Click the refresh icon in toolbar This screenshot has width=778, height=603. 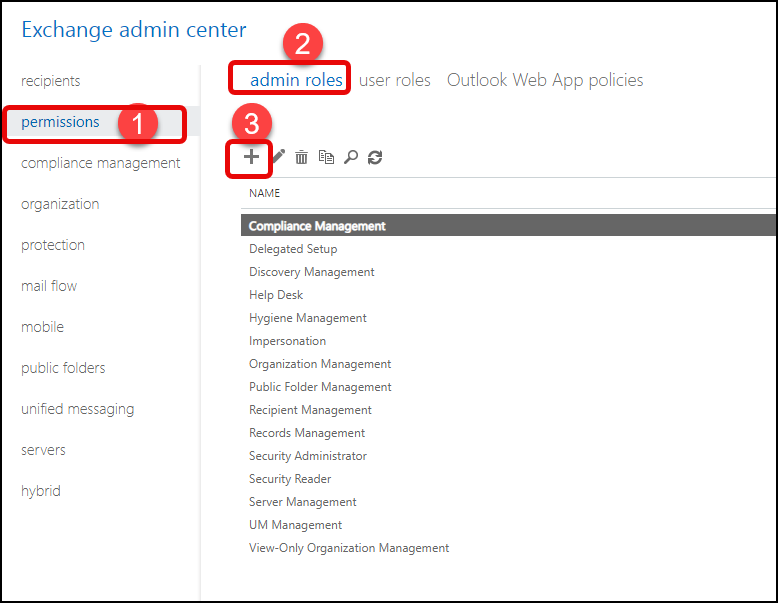[x=375, y=157]
